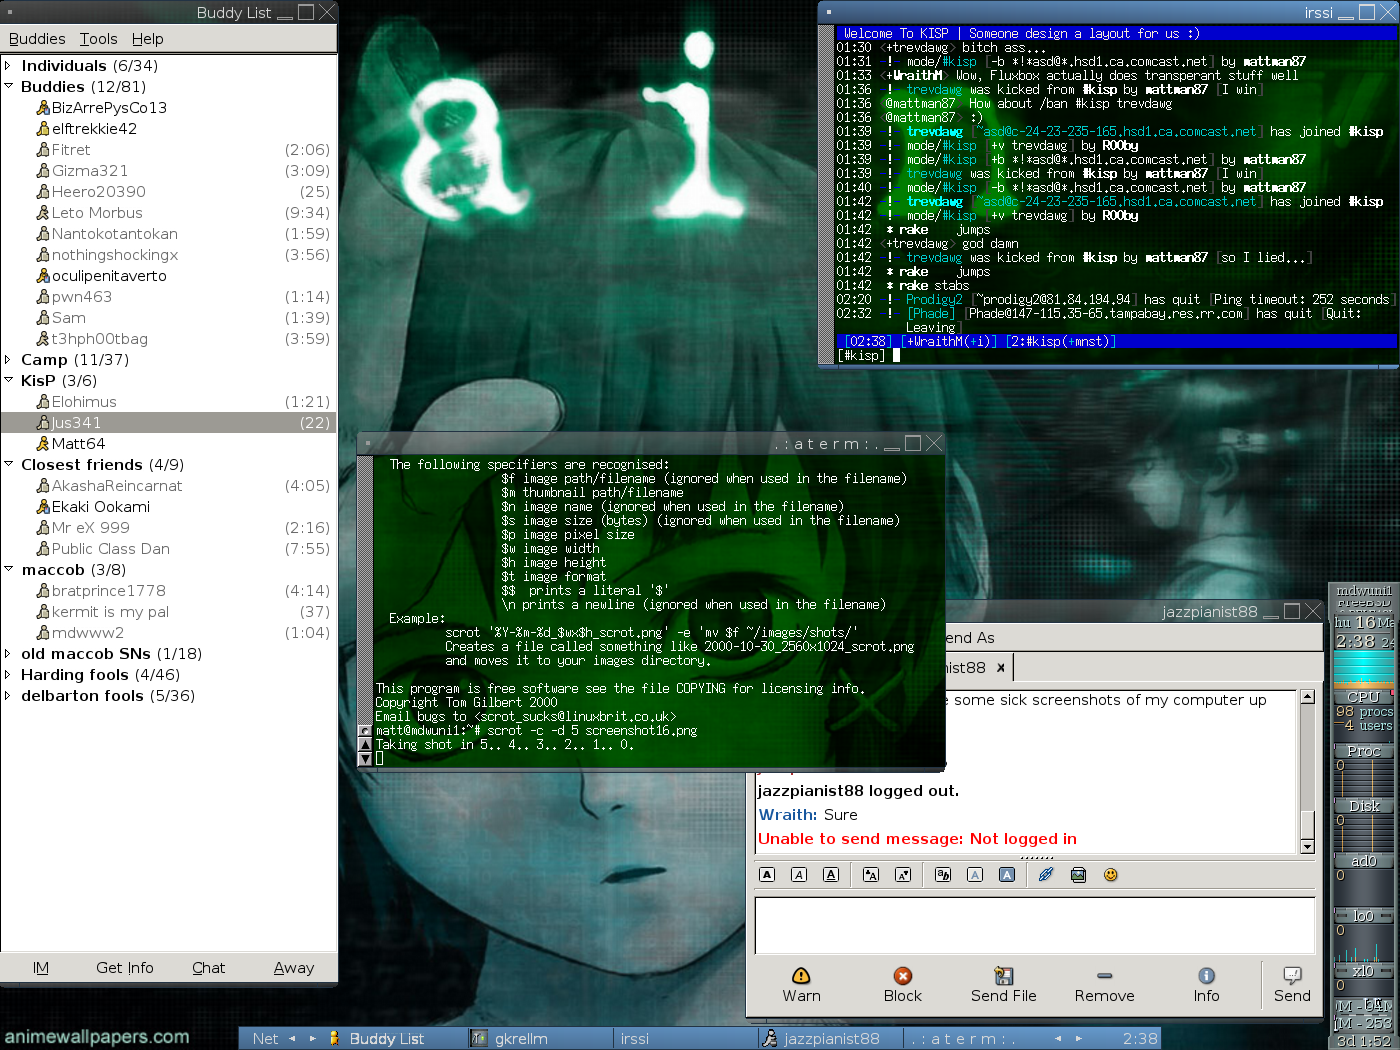Click the insert link chain icon
The image size is (1400, 1050).
point(1046,875)
